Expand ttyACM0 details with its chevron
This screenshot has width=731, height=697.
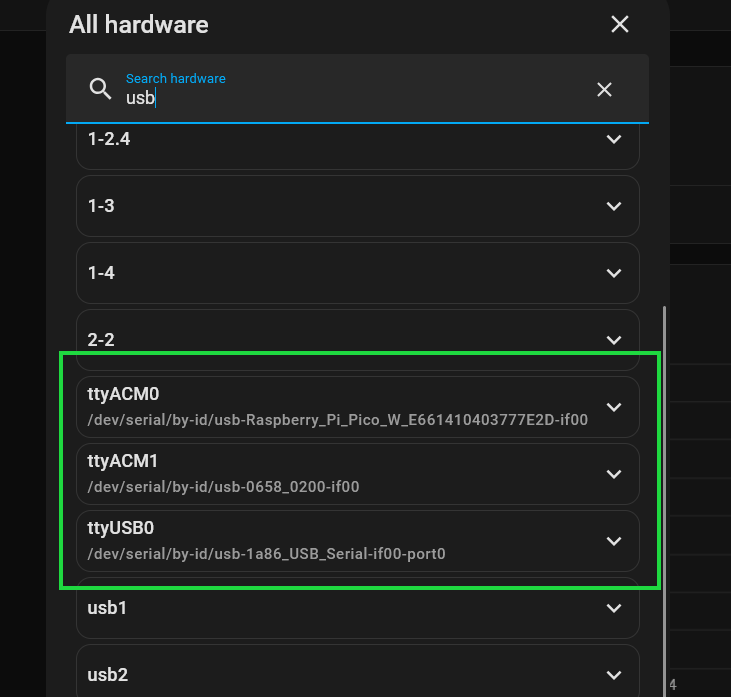(x=614, y=407)
